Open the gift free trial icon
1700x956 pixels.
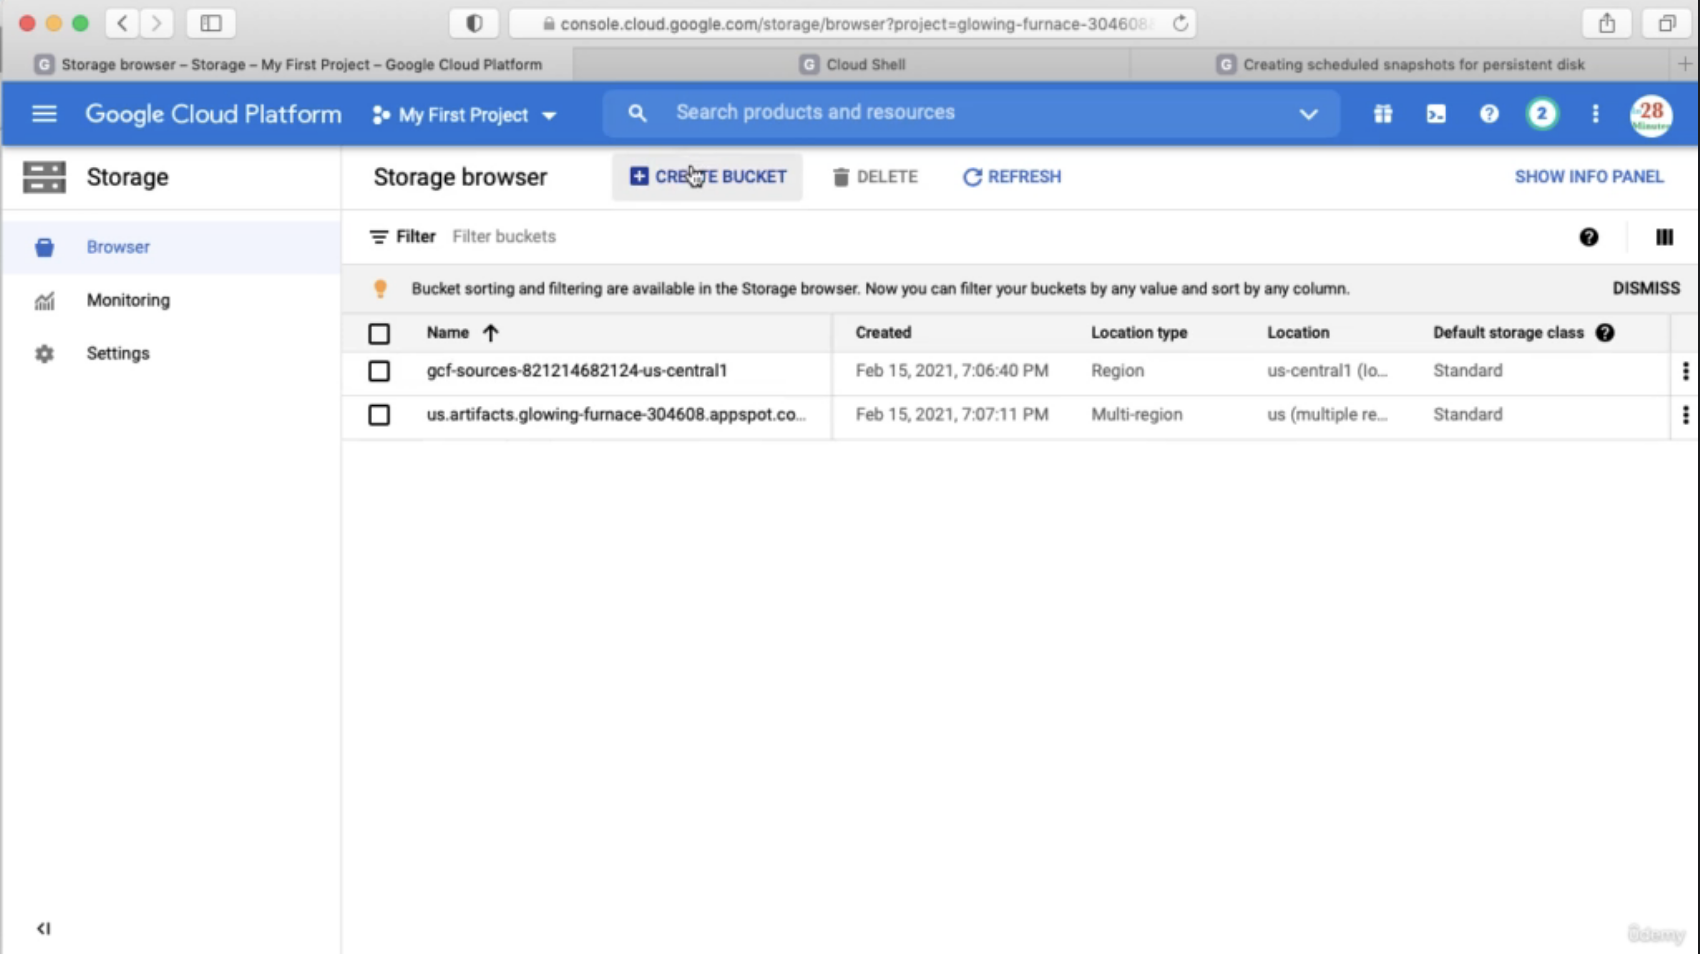coord(1383,114)
